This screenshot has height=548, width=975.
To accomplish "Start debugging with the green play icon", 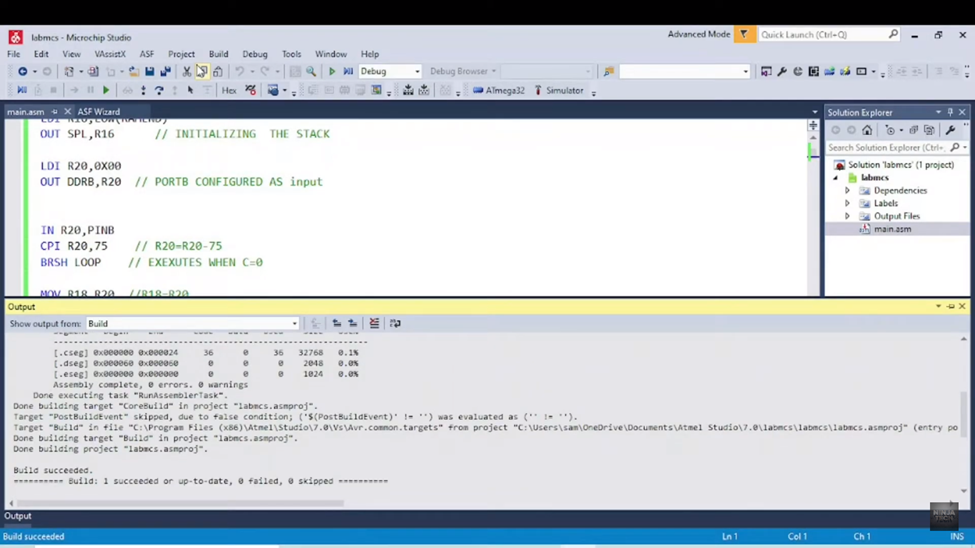I will click(x=332, y=72).
